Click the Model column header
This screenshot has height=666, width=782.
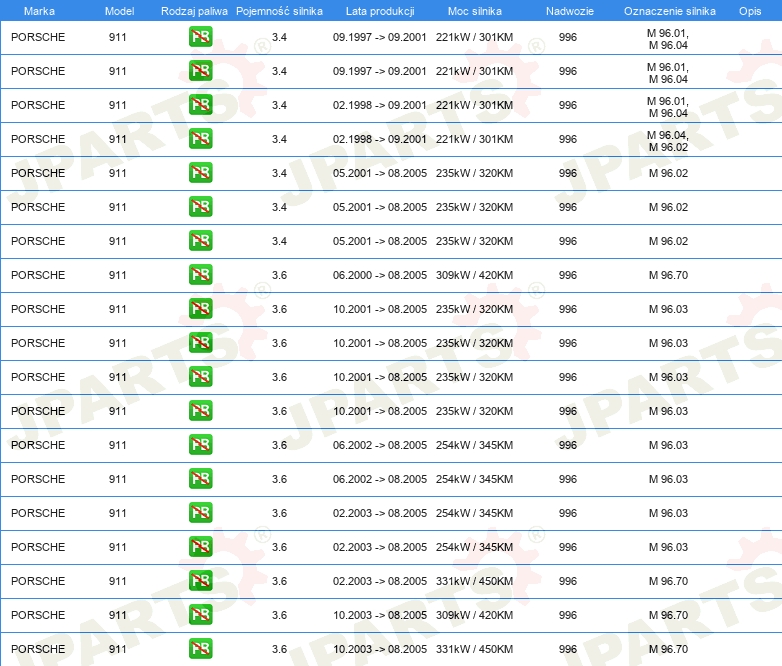point(119,10)
